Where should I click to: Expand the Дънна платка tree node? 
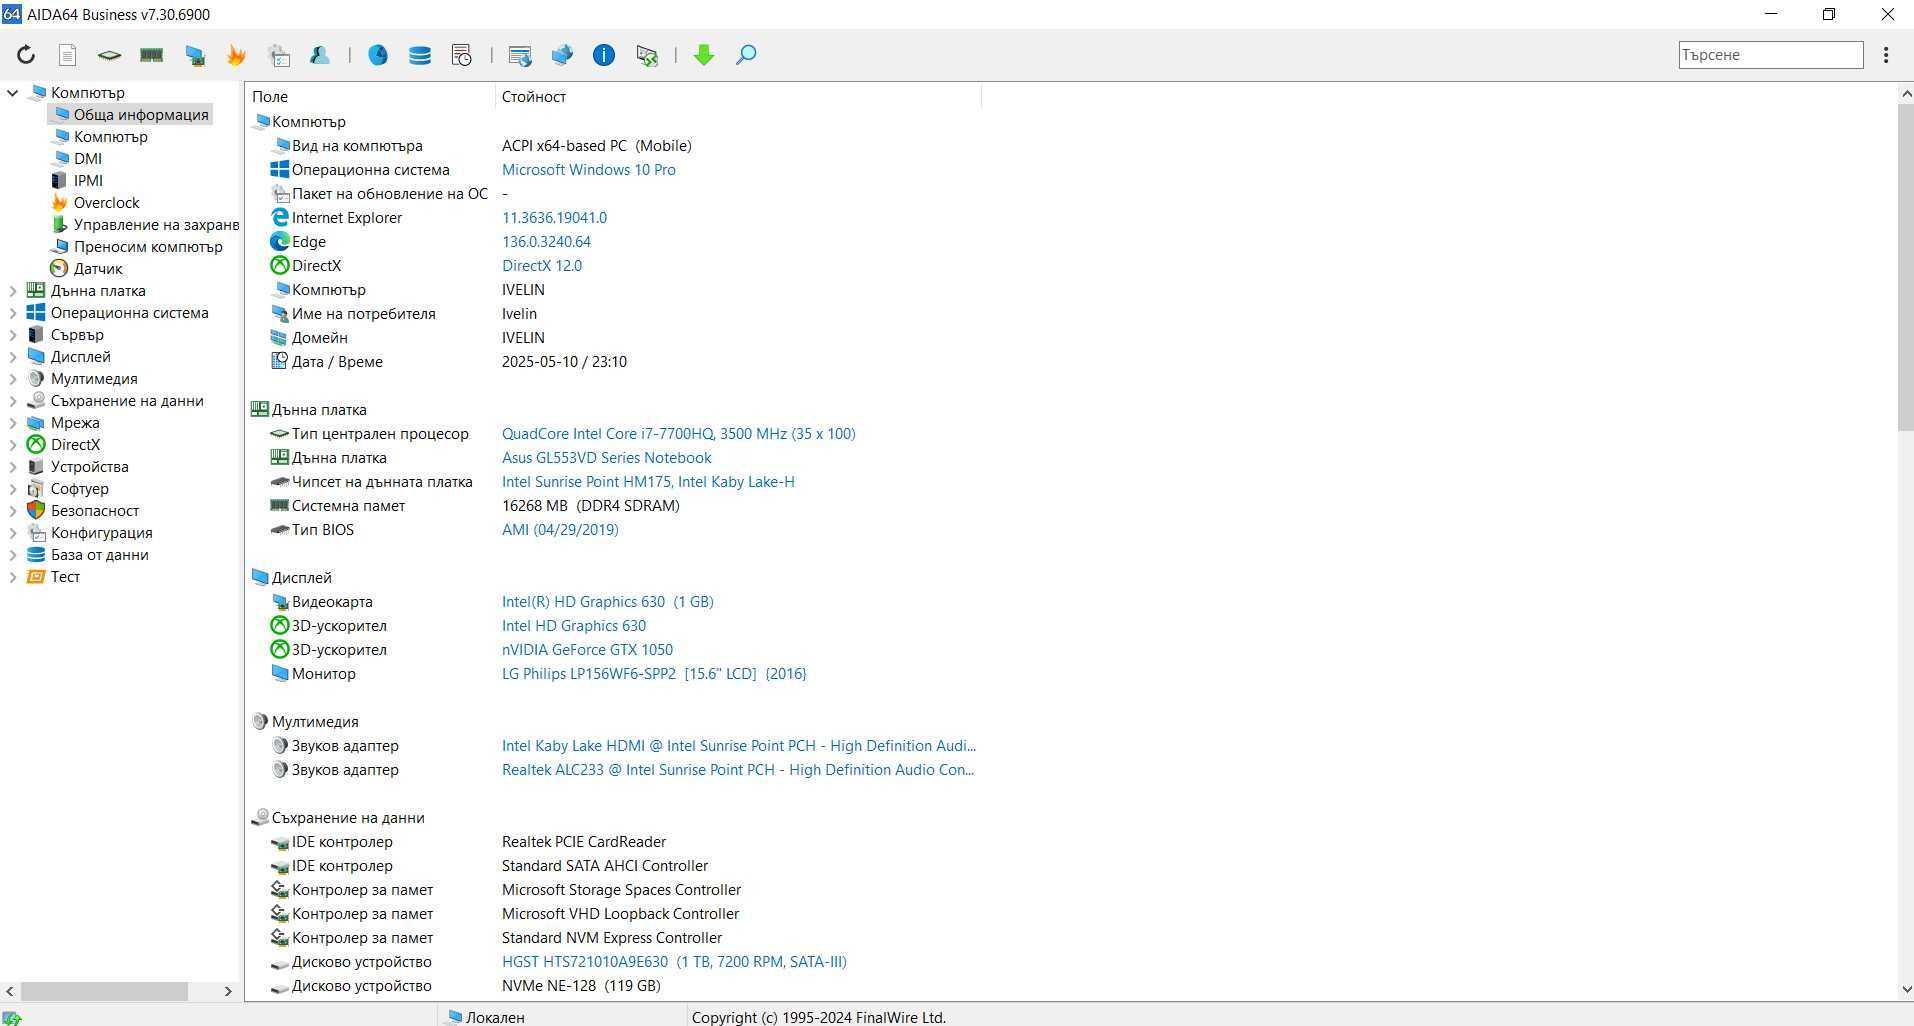[13, 291]
